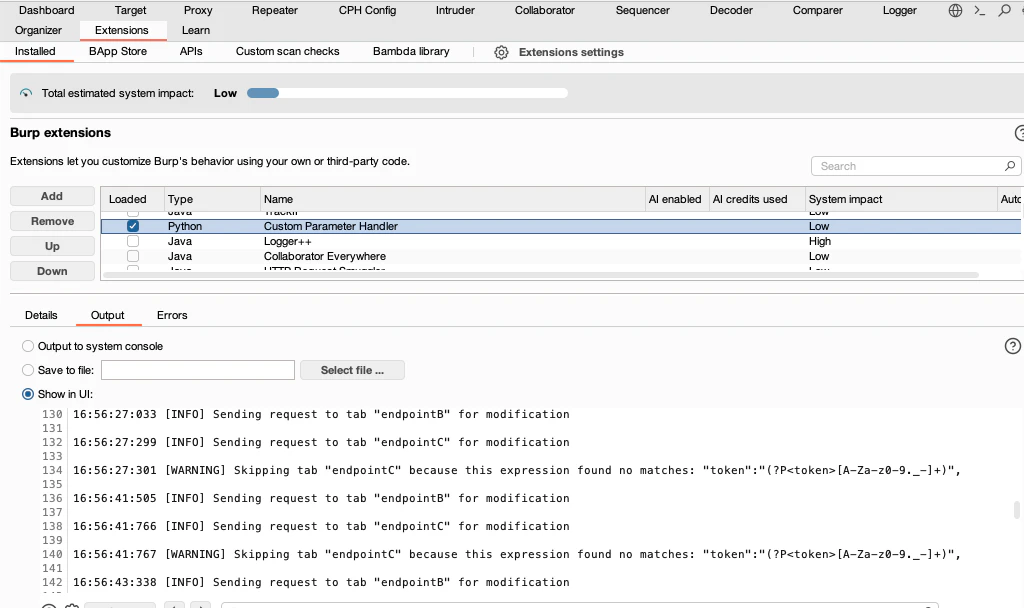Sort by the Name column header
The height and width of the screenshot is (608, 1024).
(453, 199)
